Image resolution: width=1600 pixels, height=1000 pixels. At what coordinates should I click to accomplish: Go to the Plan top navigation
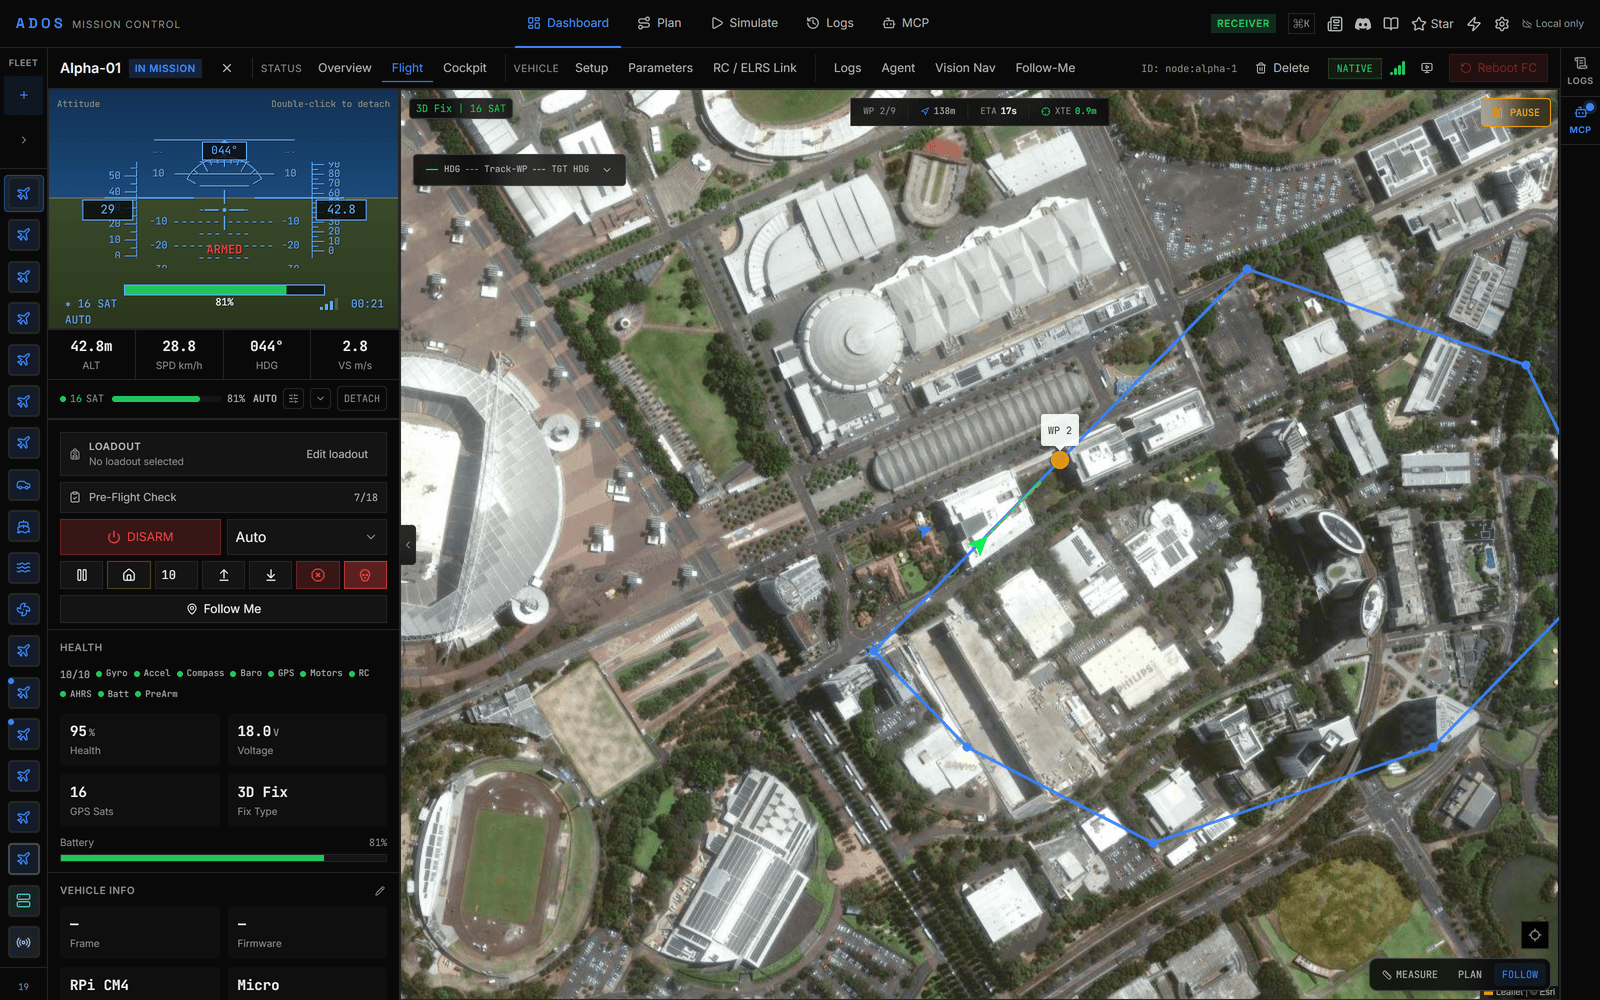(x=660, y=23)
